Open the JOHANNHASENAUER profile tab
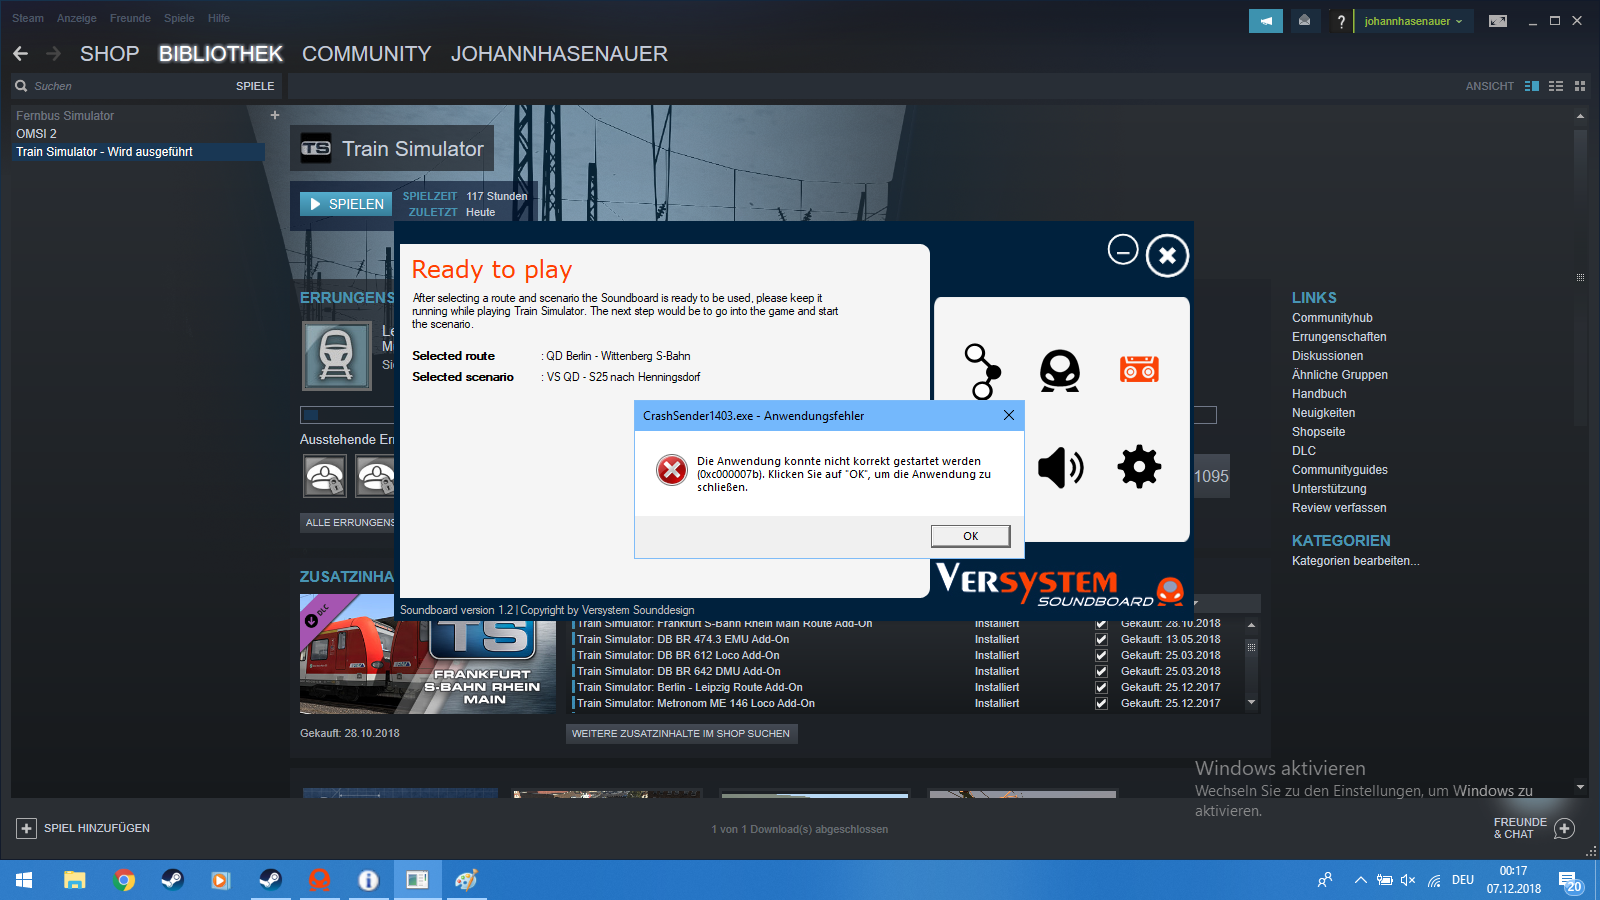1600x900 pixels. point(559,54)
